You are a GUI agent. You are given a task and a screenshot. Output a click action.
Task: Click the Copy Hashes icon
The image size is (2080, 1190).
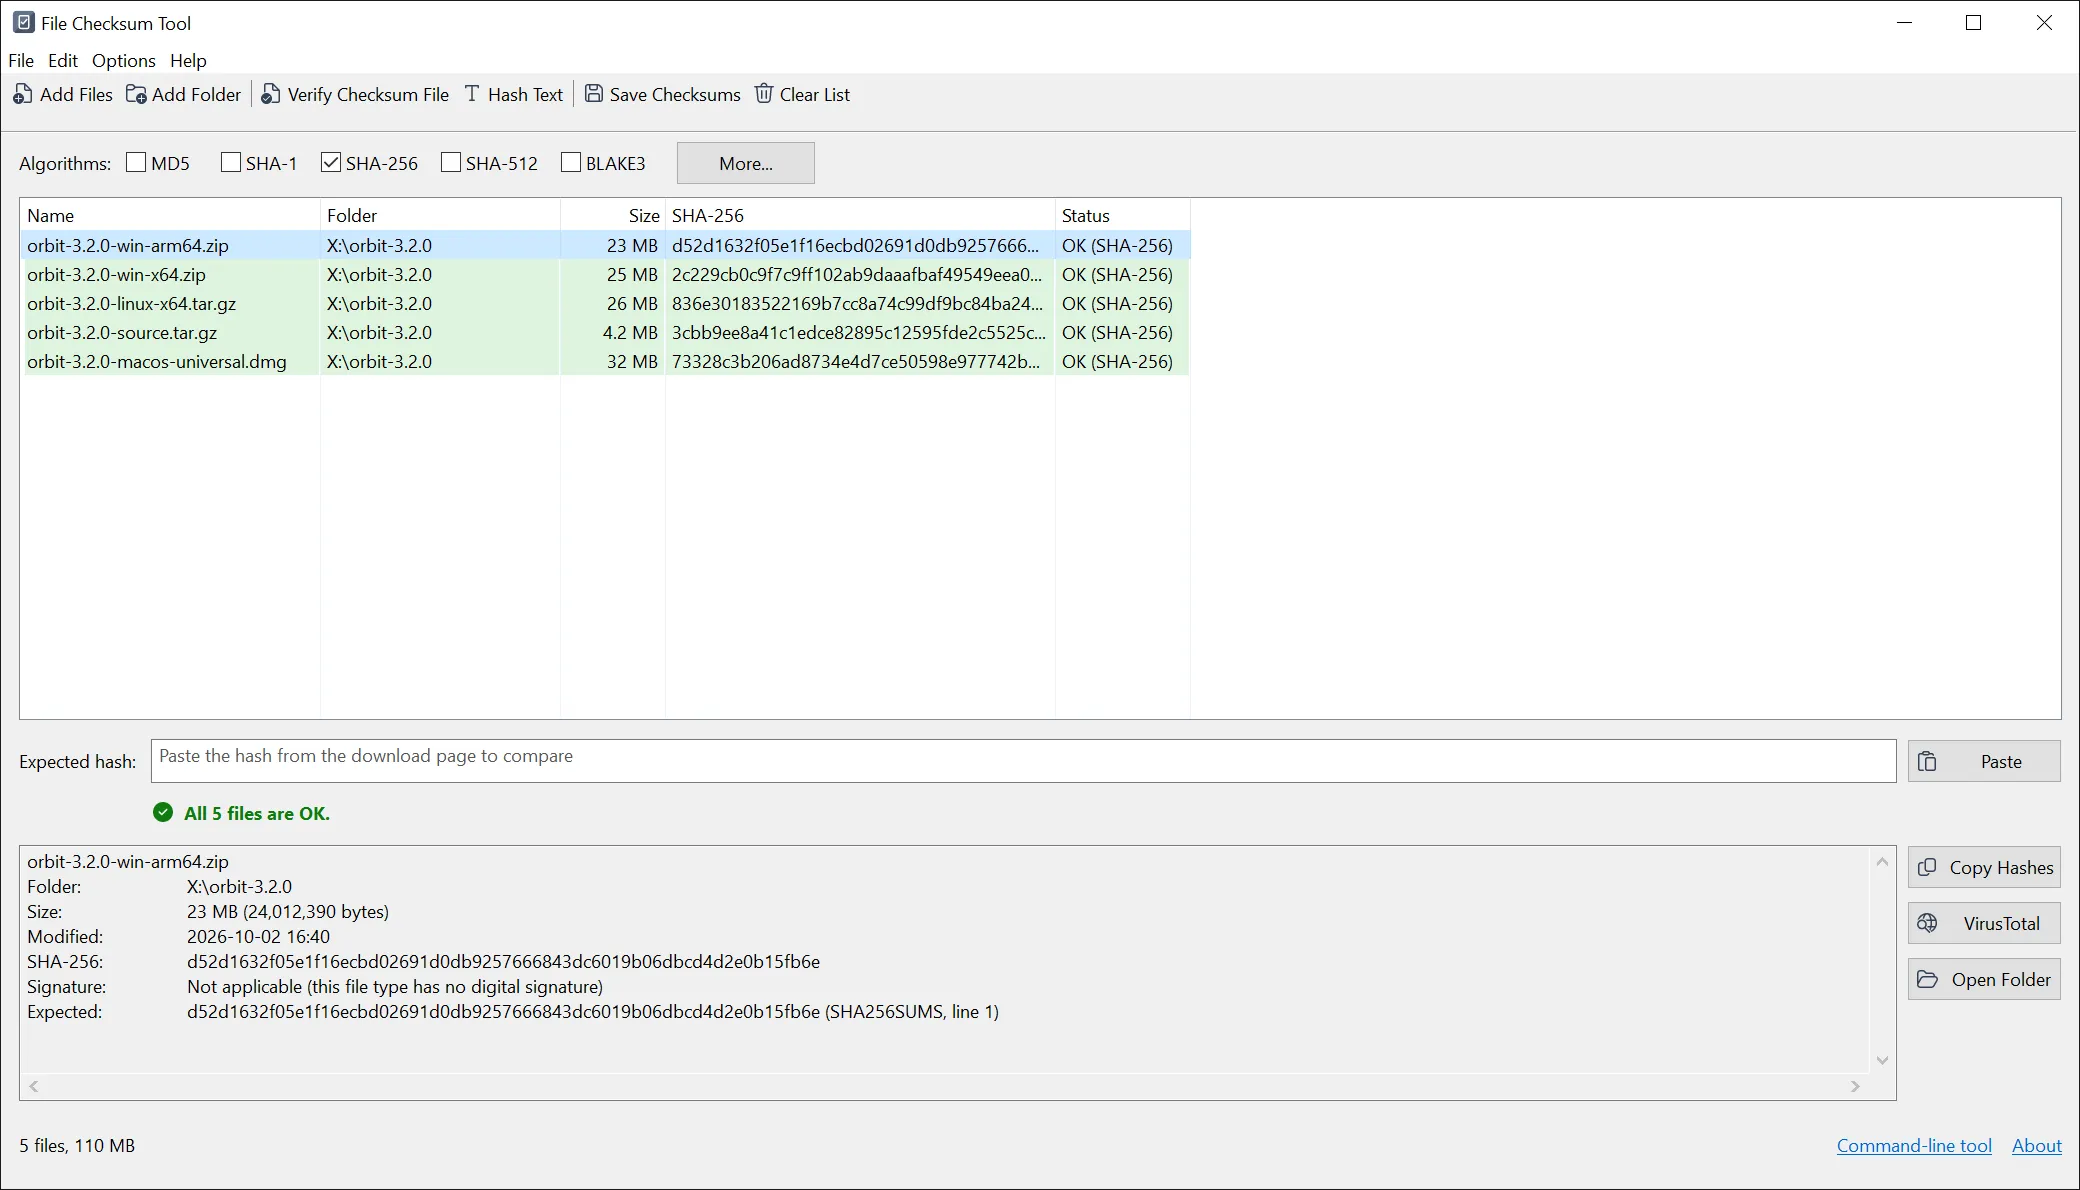1927,867
